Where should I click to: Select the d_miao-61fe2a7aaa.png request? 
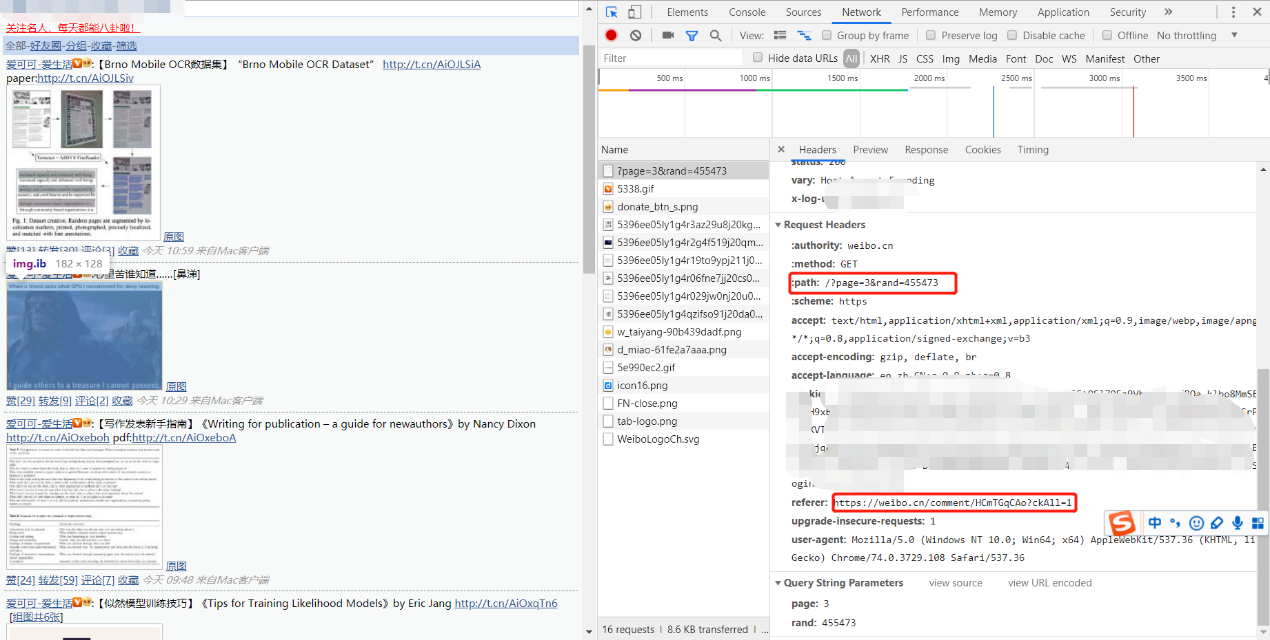pos(683,349)
